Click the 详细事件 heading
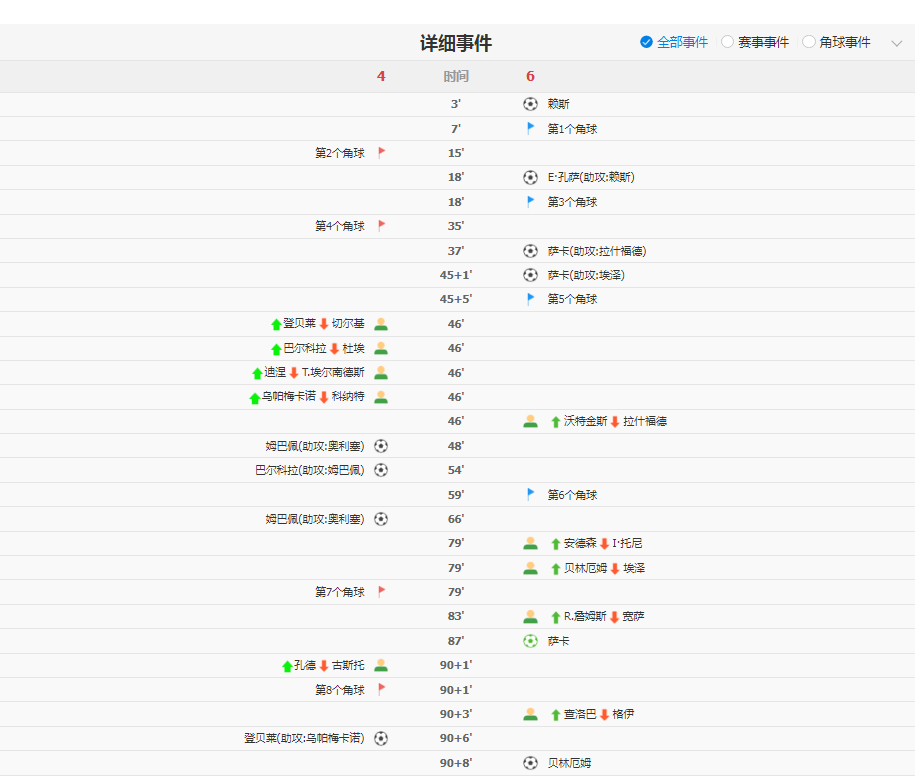 [x=456, y=43]
